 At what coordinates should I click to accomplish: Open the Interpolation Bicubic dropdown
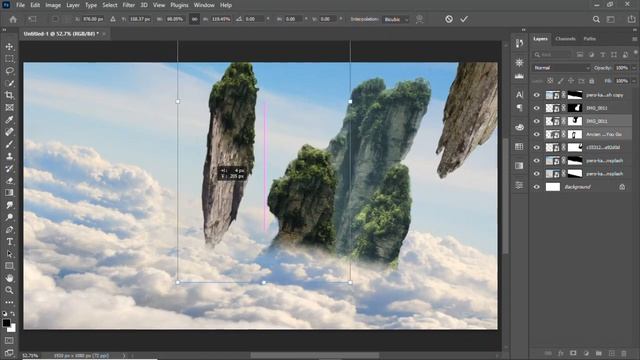[x=396, y=19]
